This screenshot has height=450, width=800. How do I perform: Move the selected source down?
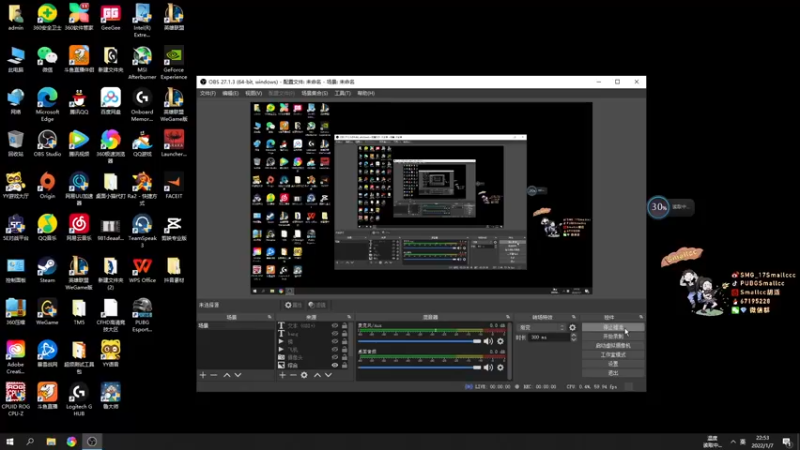(x=328, y=375)
